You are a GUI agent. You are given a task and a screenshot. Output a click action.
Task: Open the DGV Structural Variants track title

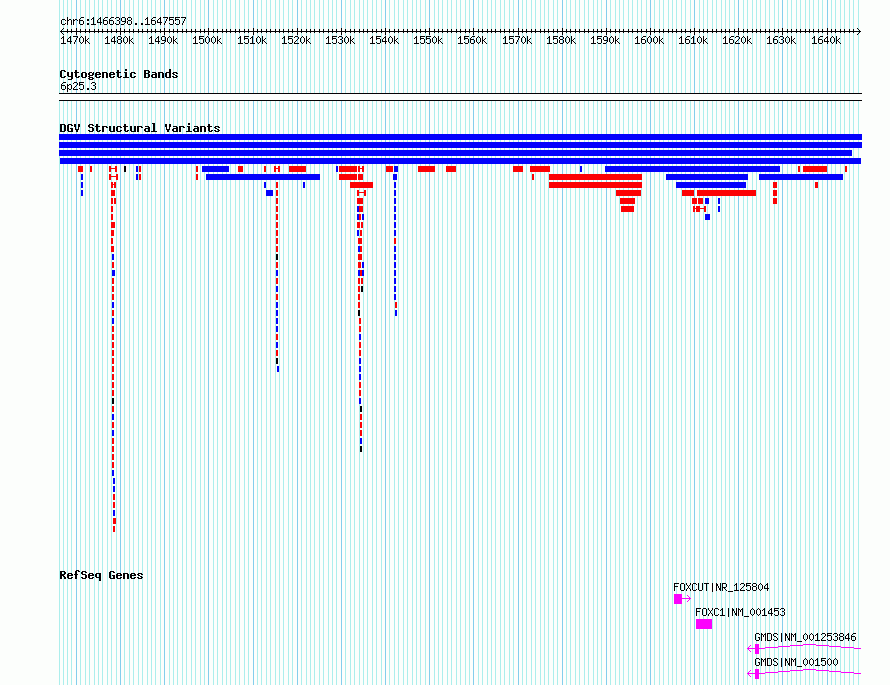pos(140,128)
